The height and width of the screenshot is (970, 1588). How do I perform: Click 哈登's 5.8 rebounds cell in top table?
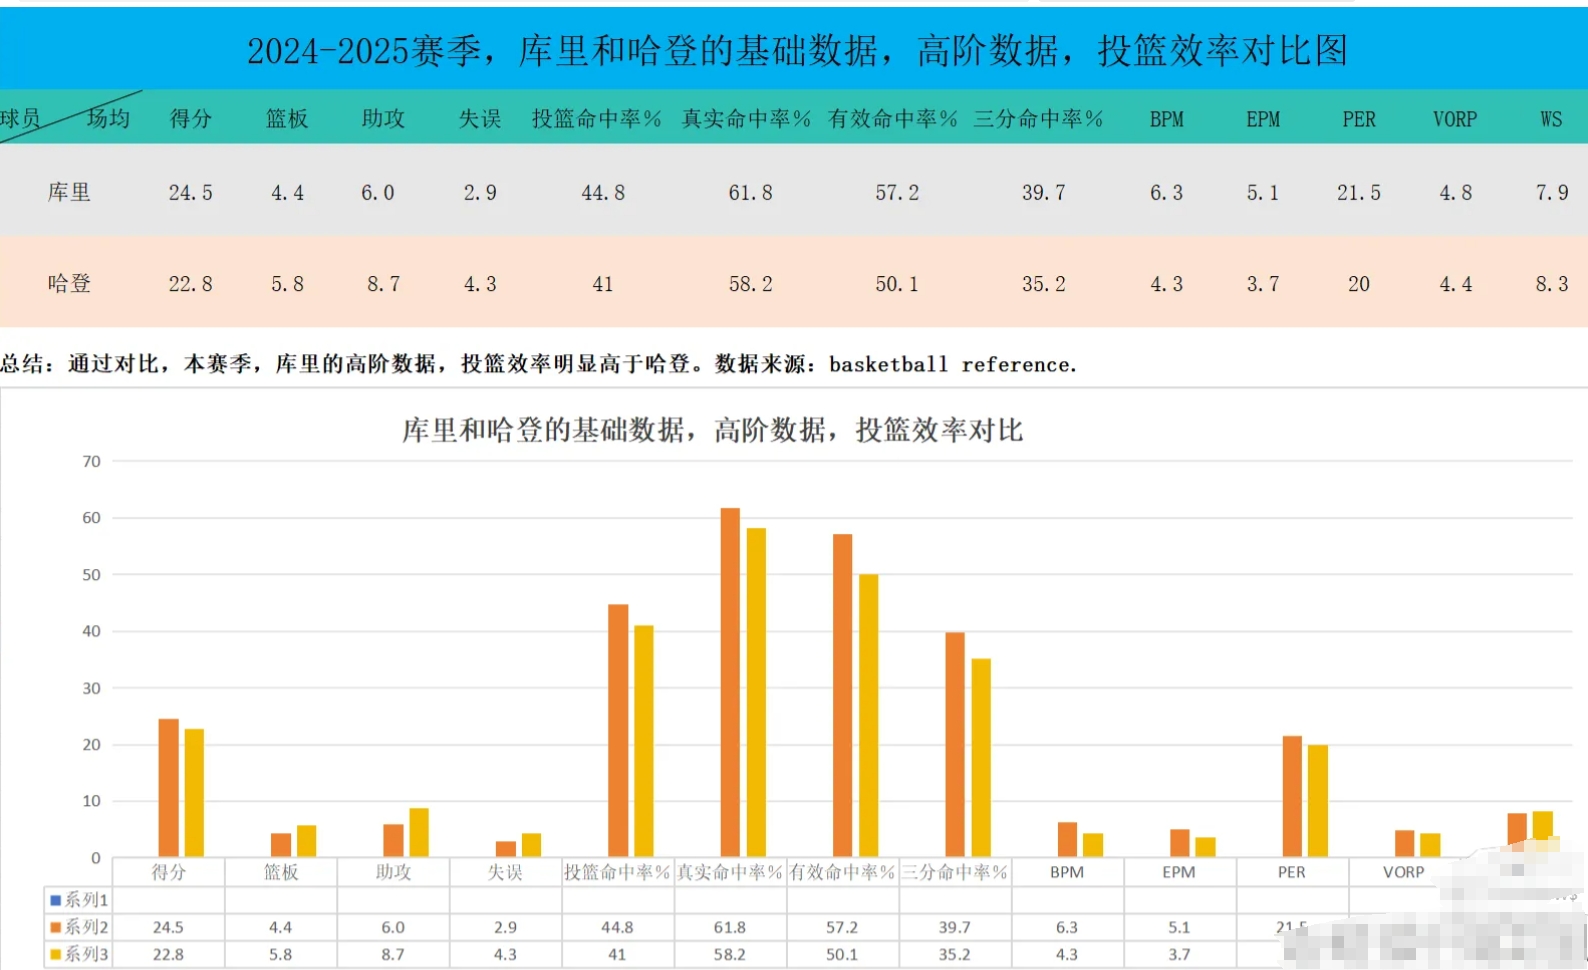287,284
